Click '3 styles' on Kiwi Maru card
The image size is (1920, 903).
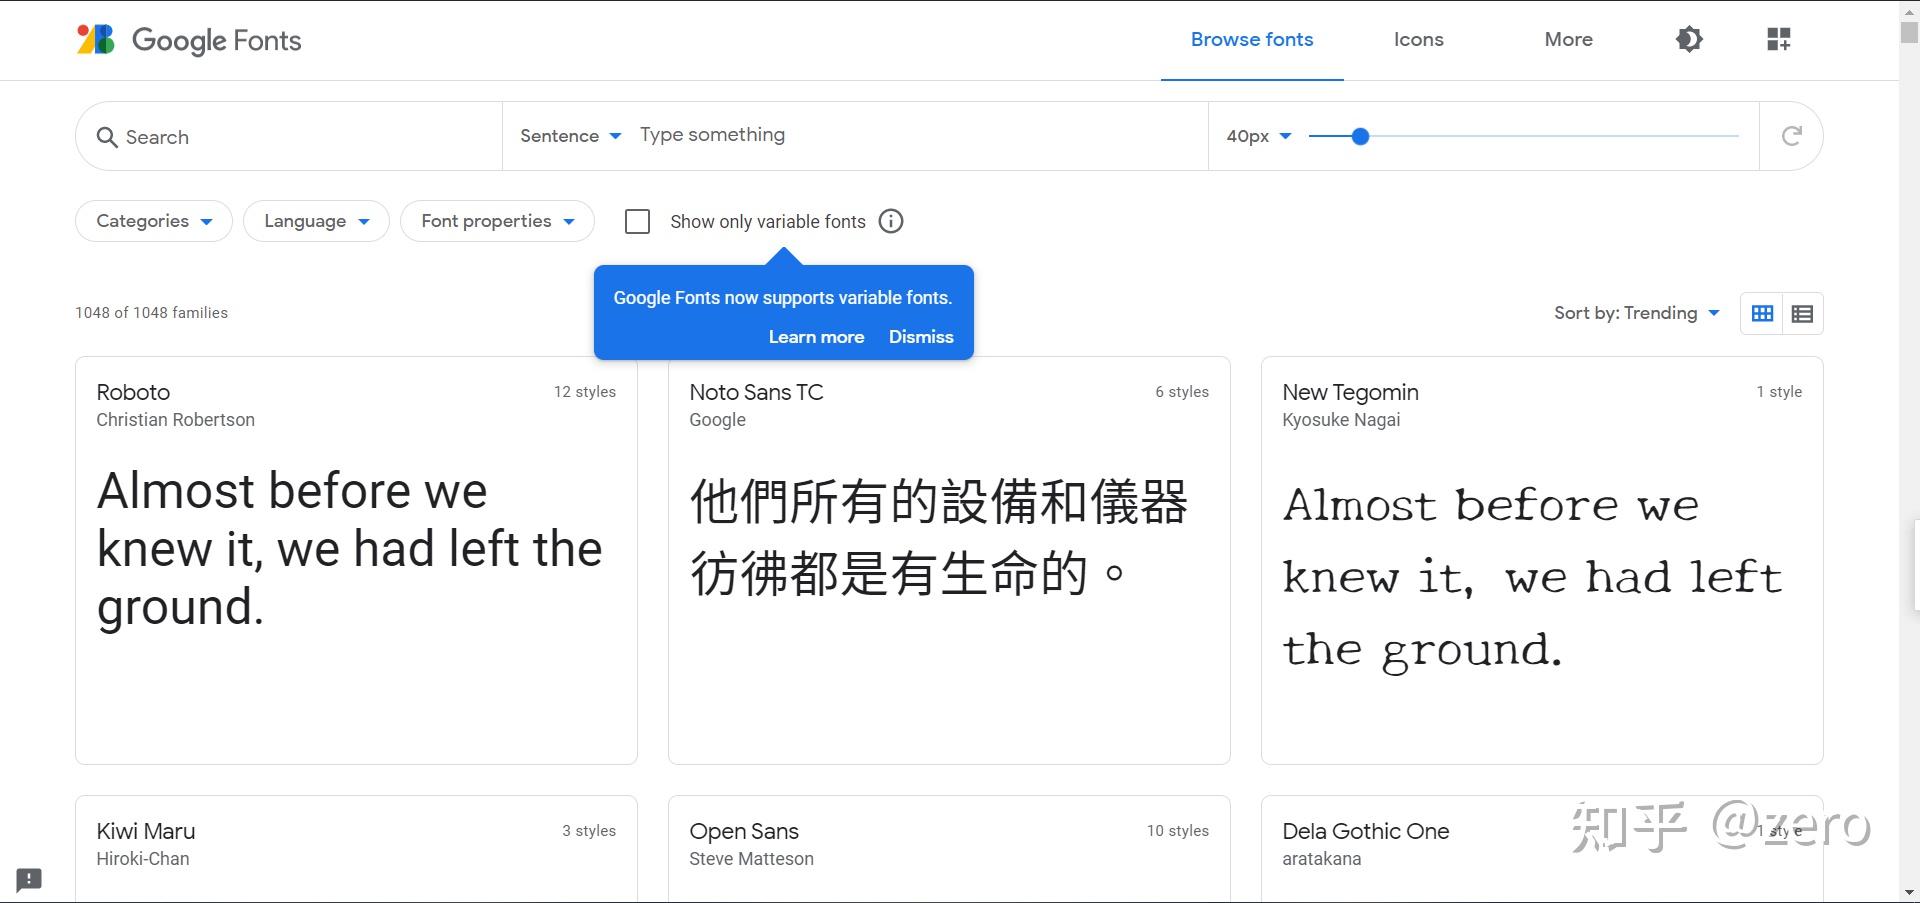589,831
